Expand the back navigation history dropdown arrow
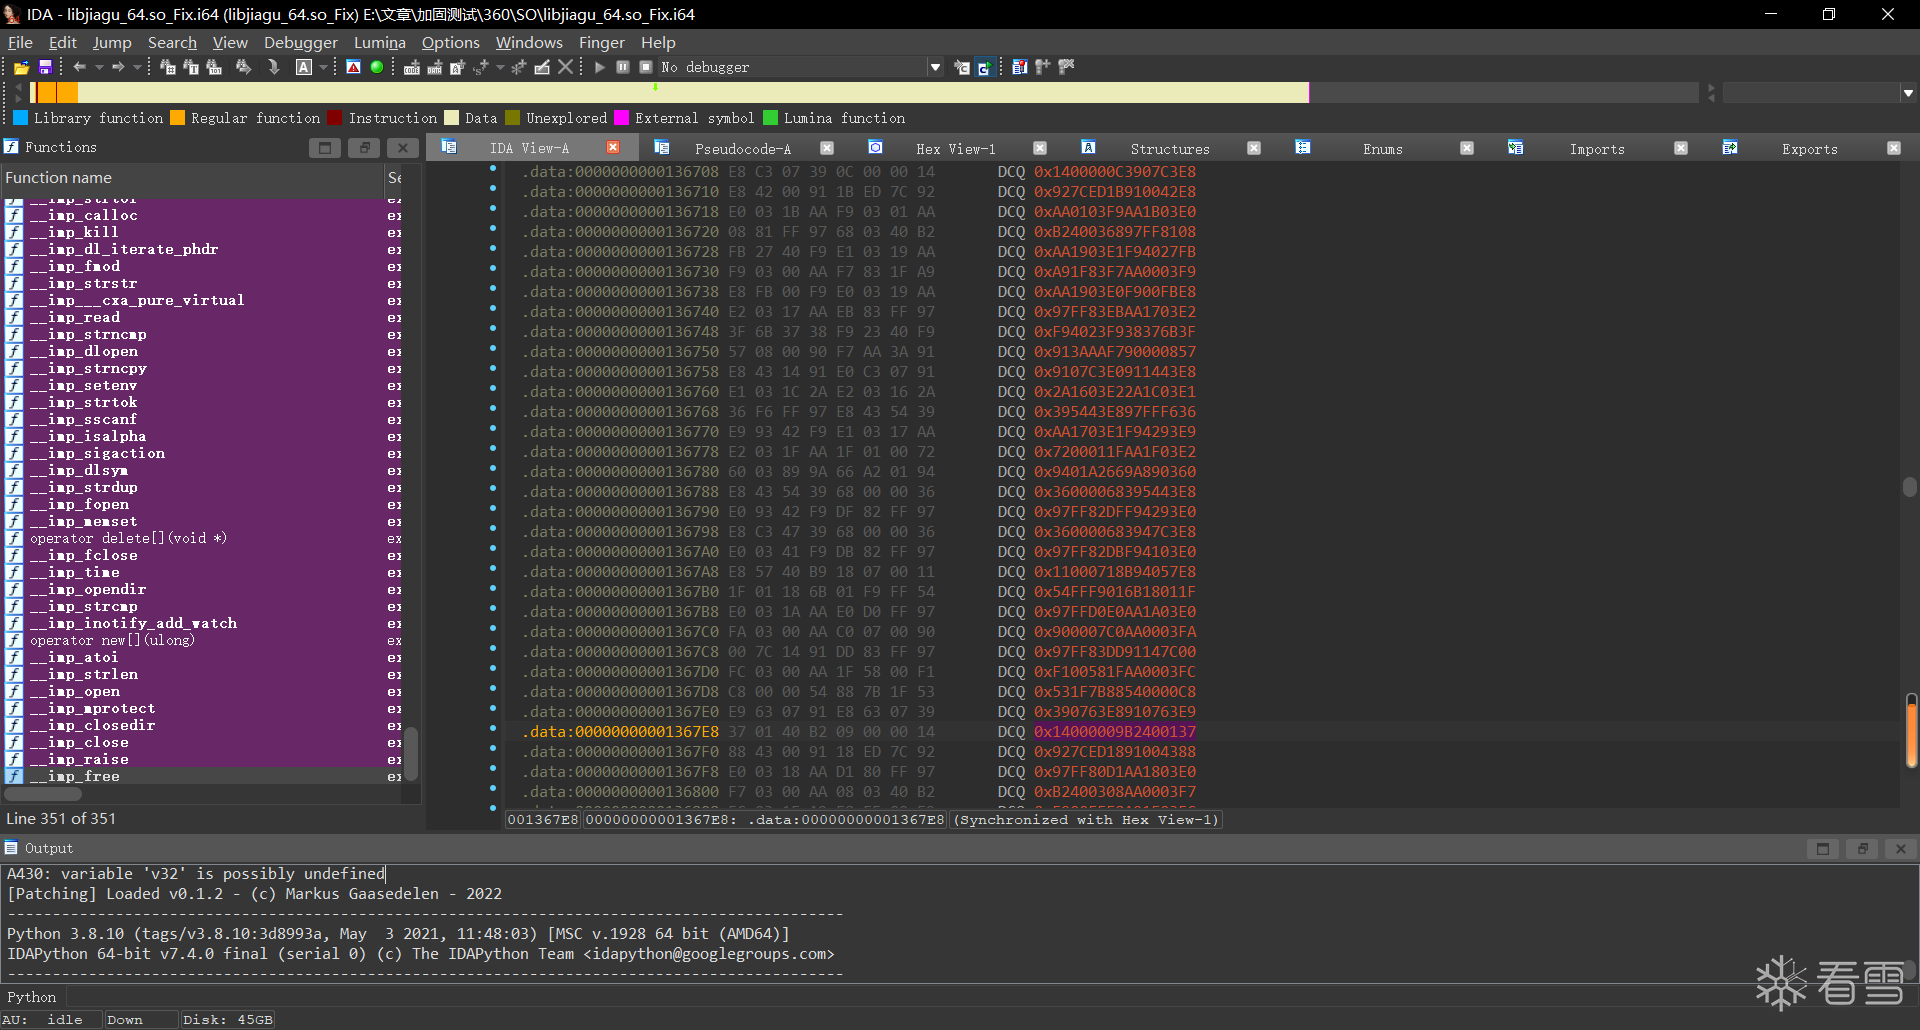The width and height of the screenshot is (1920, 1030). pos(99,67)
